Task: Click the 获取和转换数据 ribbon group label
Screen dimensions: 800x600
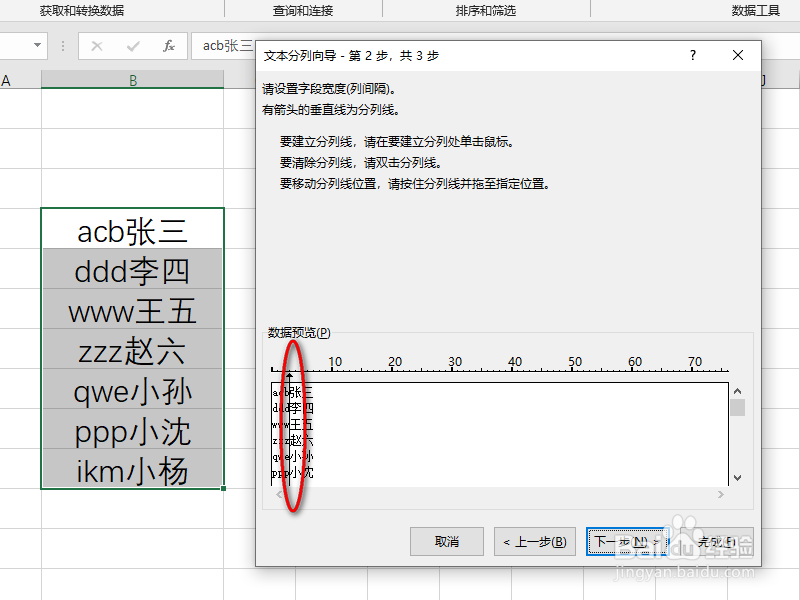Action: (x=82, y=11)
